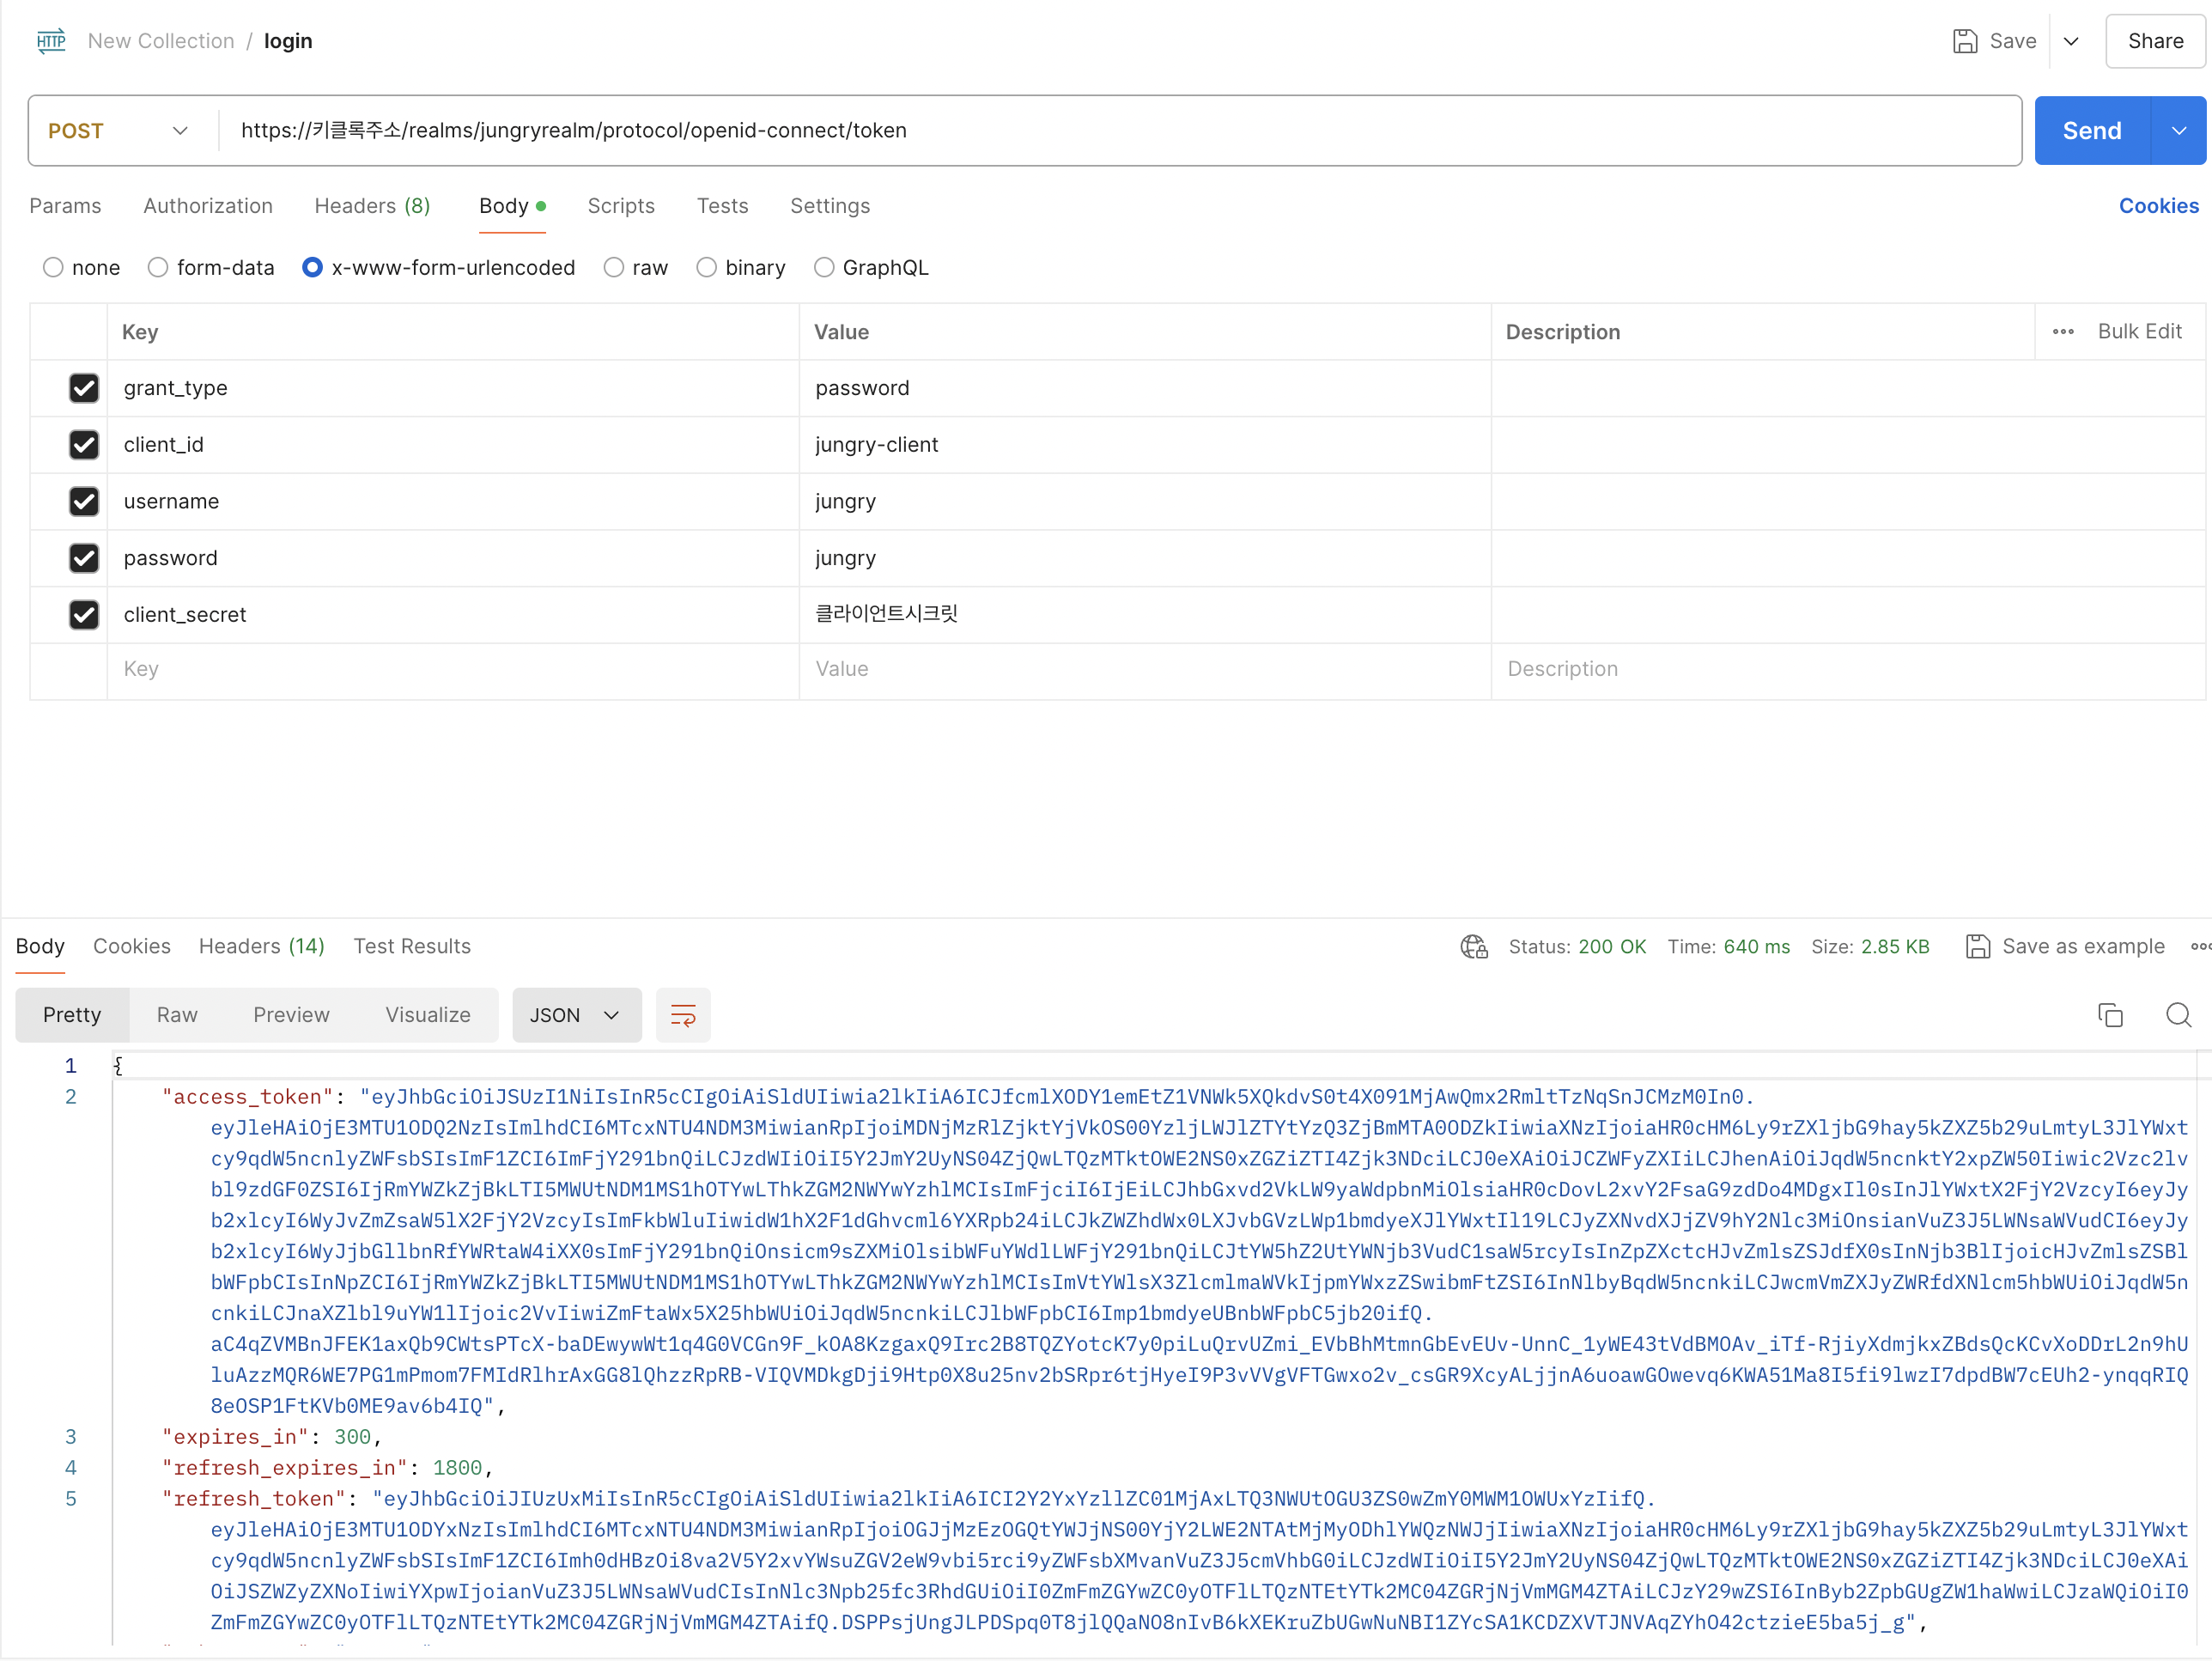
Task: Expand the Send button dropdown arrow
Action: point(2179,131)
